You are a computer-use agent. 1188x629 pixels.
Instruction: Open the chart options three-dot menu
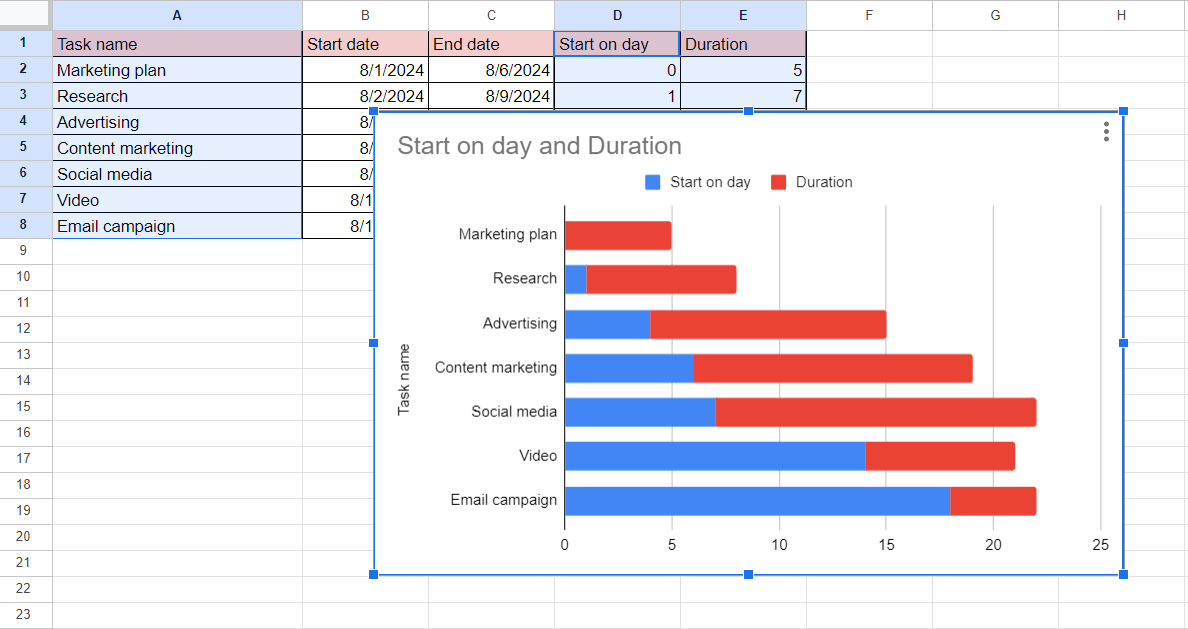pyautogui.click(x=1106, y=132)
